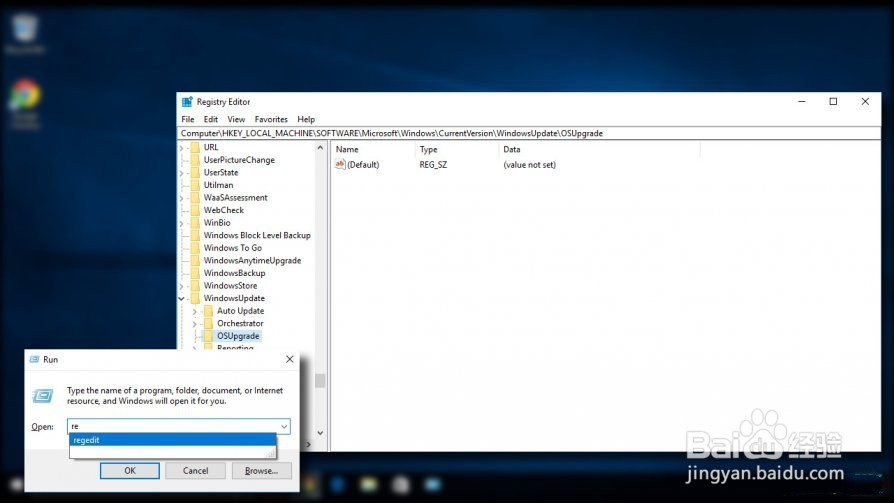This screenshot has height=504, width=894.
Task: Select the (Default) value name
Action: pos(363,165)
